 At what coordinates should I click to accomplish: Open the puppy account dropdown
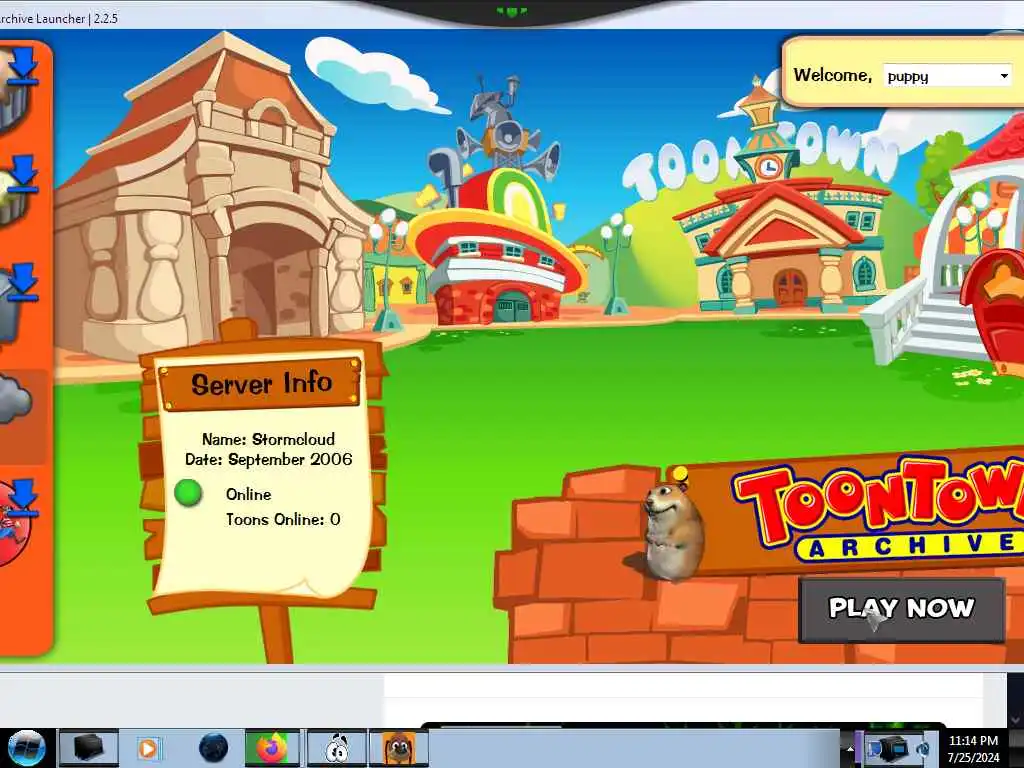(948, 76)
